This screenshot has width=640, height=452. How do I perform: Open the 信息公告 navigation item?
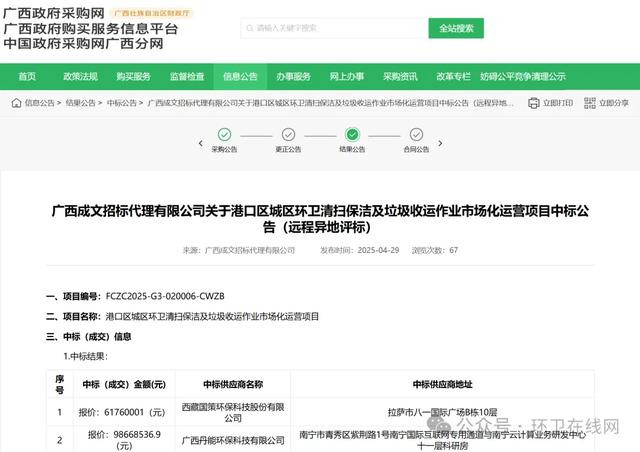(240, 76)
